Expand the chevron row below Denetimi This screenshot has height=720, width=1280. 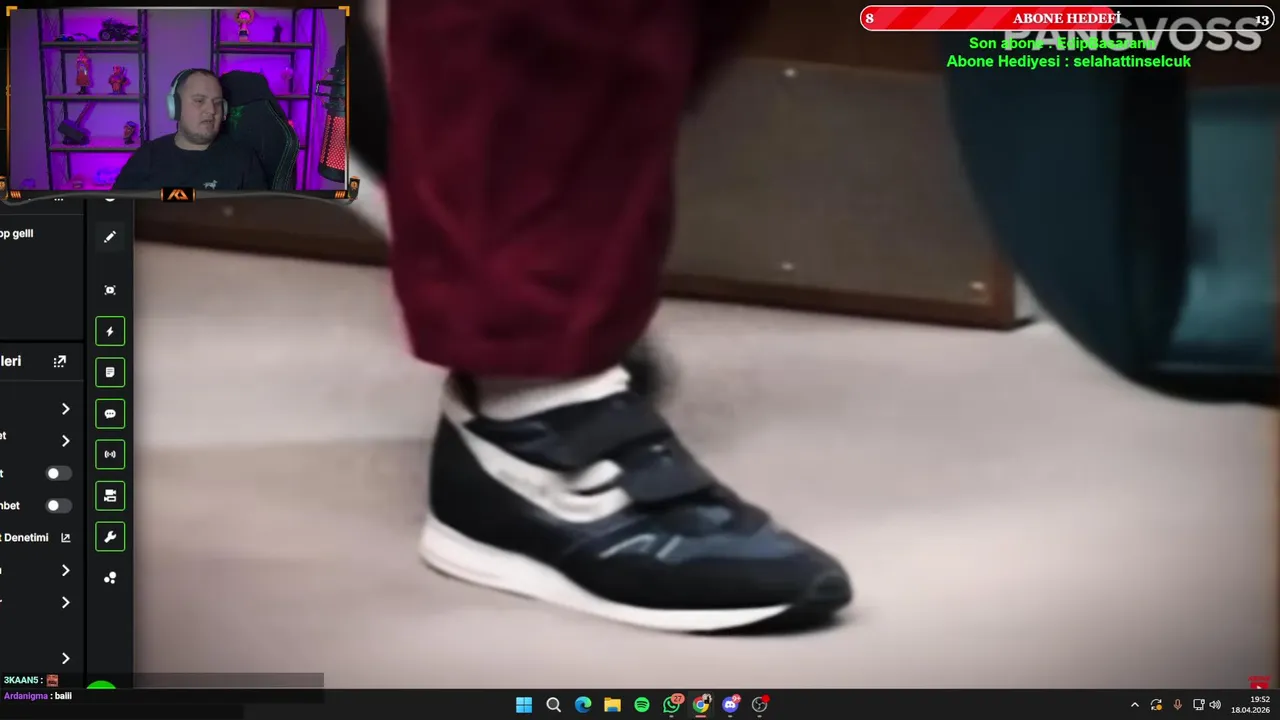click(x=65, y=570)
